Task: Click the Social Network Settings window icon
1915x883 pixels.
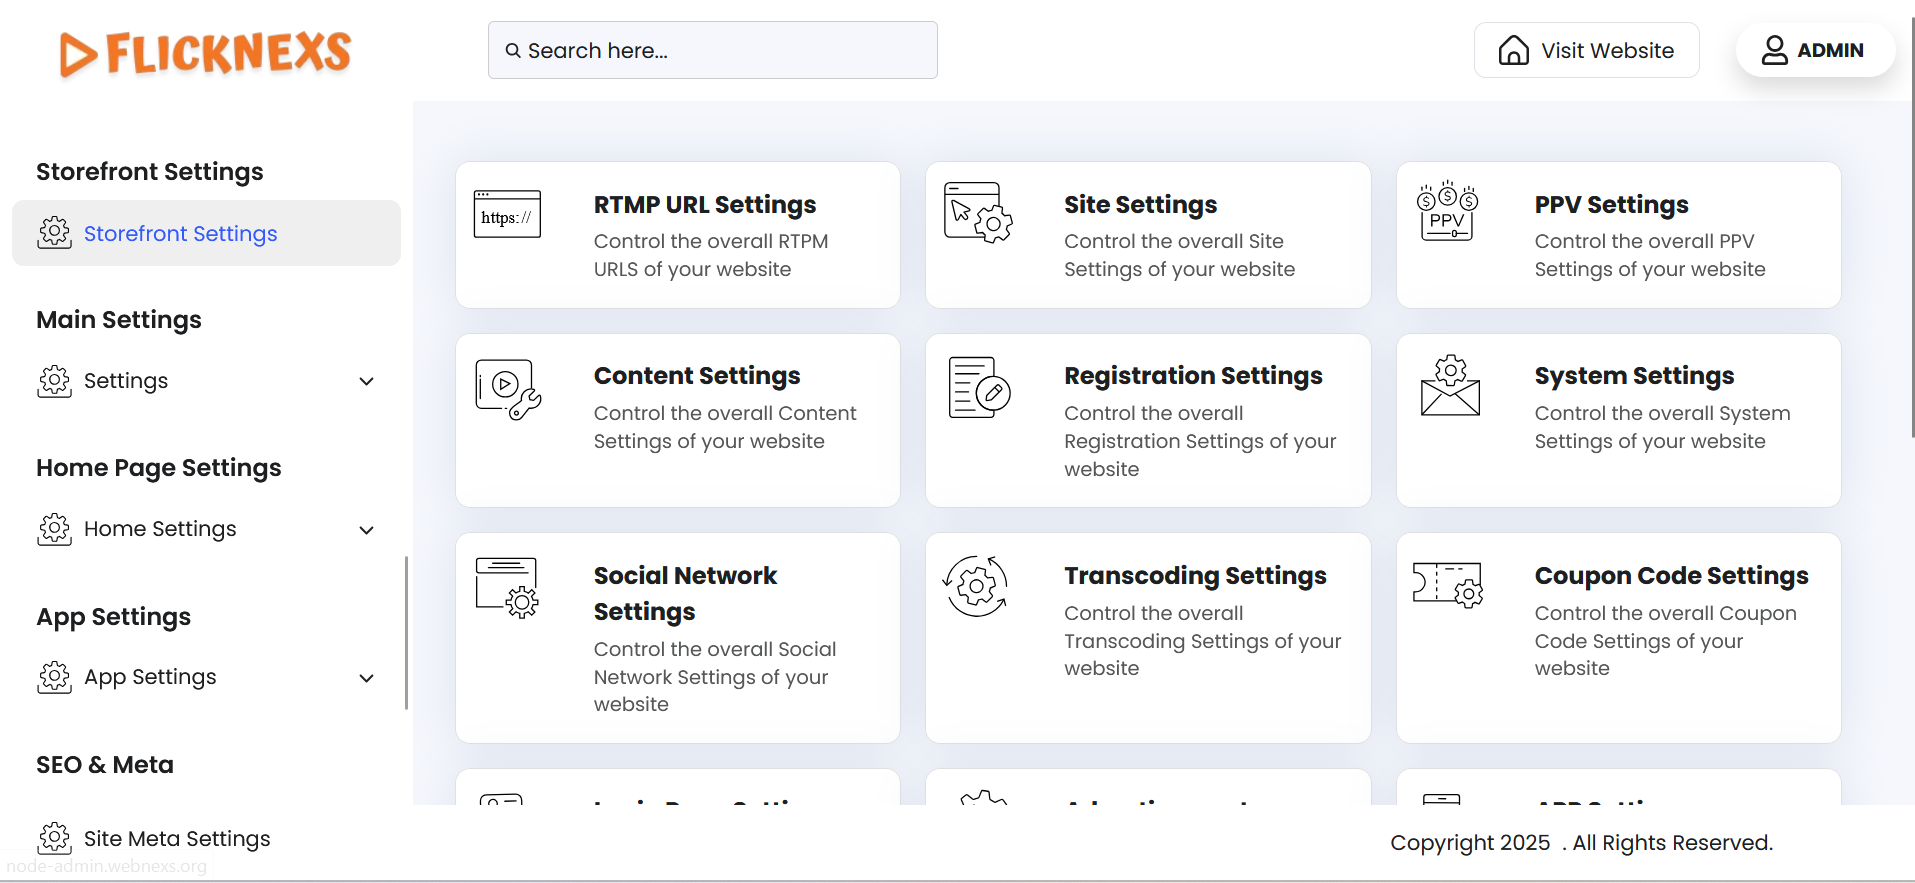Action: (x=507, y=587)
